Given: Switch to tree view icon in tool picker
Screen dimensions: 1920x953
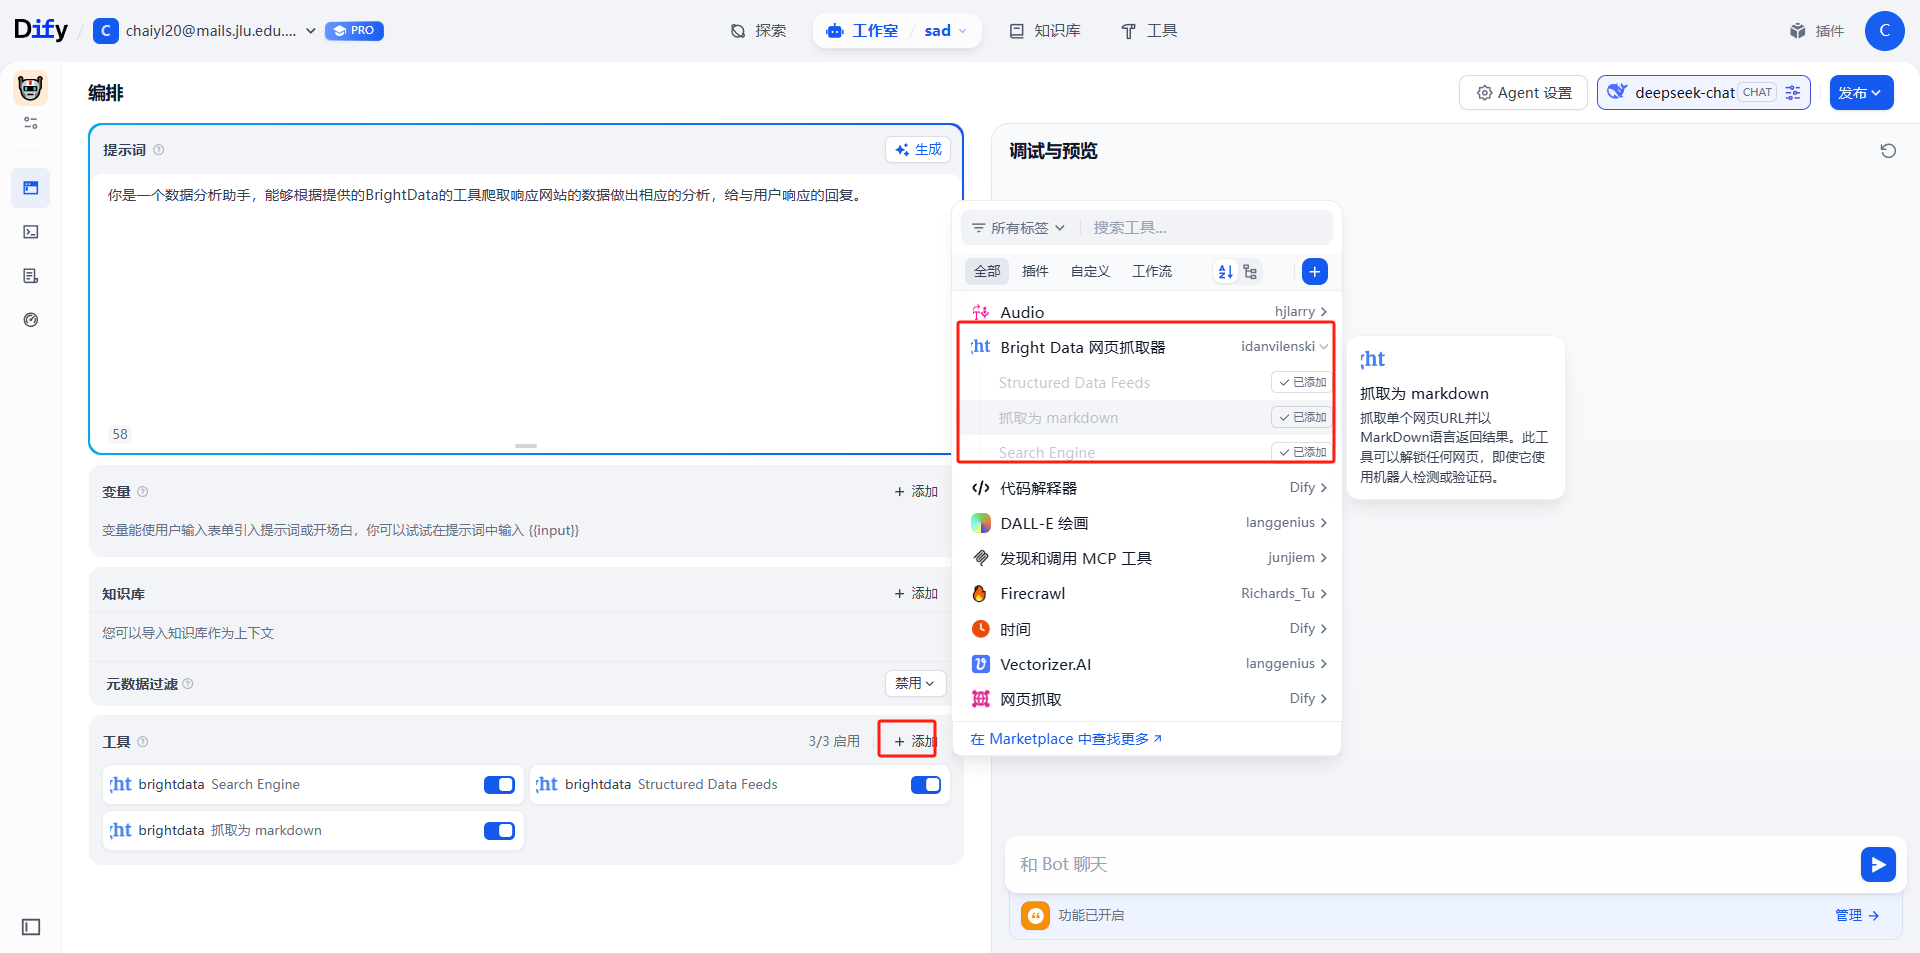Looking at the screenshot, I should coord(1250,271).
